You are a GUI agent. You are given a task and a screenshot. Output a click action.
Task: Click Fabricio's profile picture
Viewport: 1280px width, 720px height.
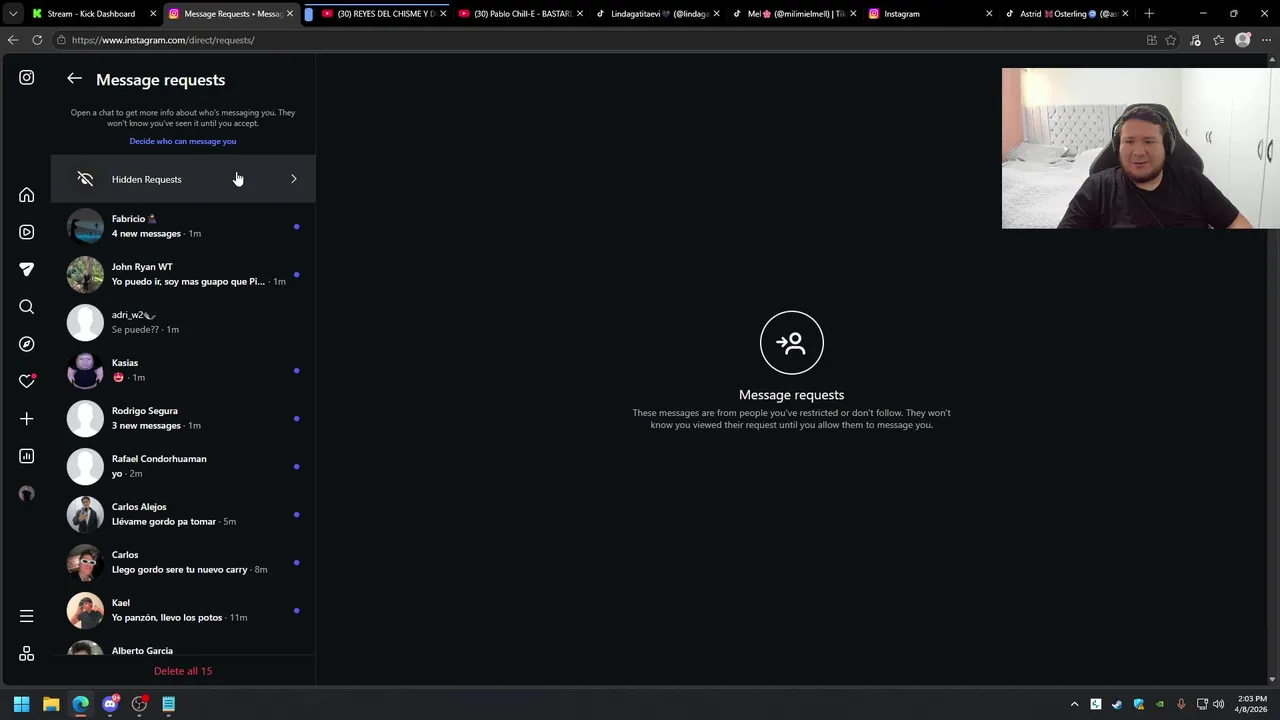point(85,226)
